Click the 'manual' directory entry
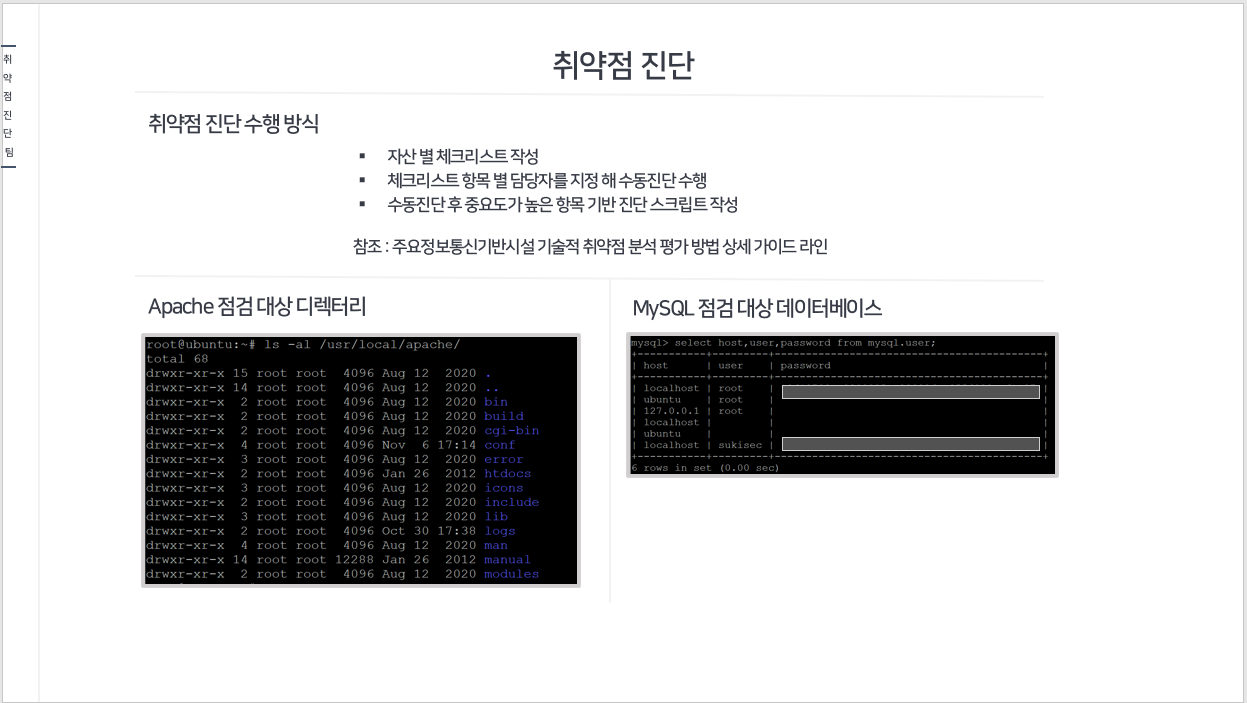1247x703 pixels. point(508,560)
